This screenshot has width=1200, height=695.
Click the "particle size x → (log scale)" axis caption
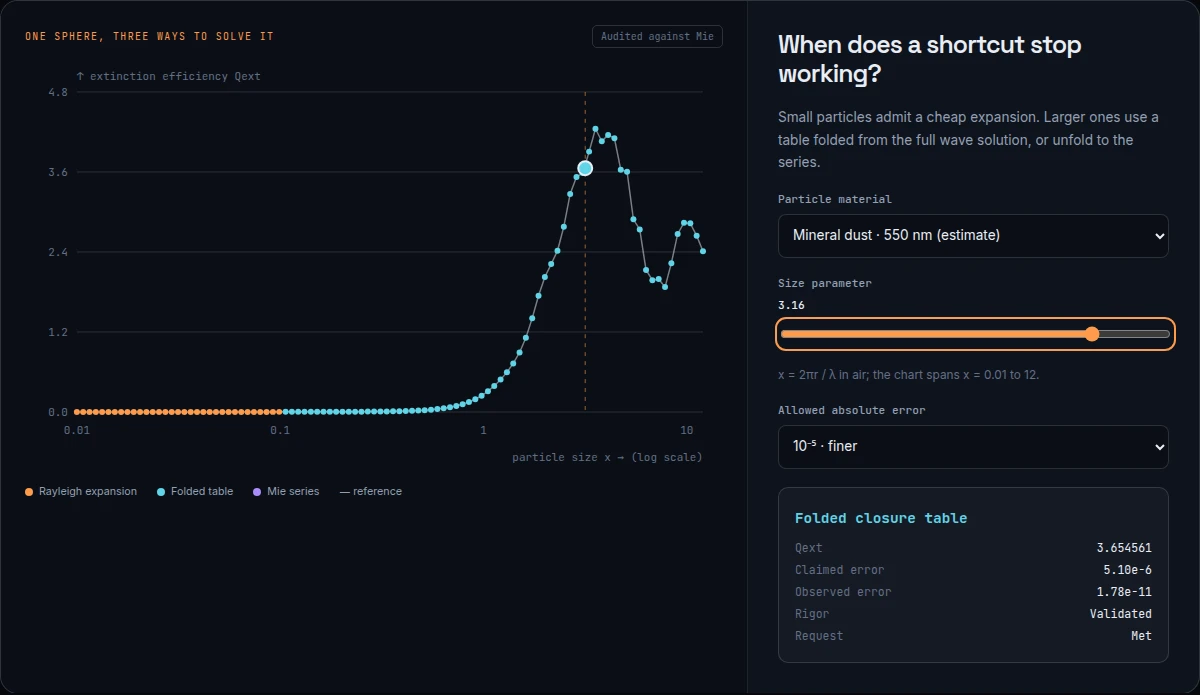click(607, 457)
